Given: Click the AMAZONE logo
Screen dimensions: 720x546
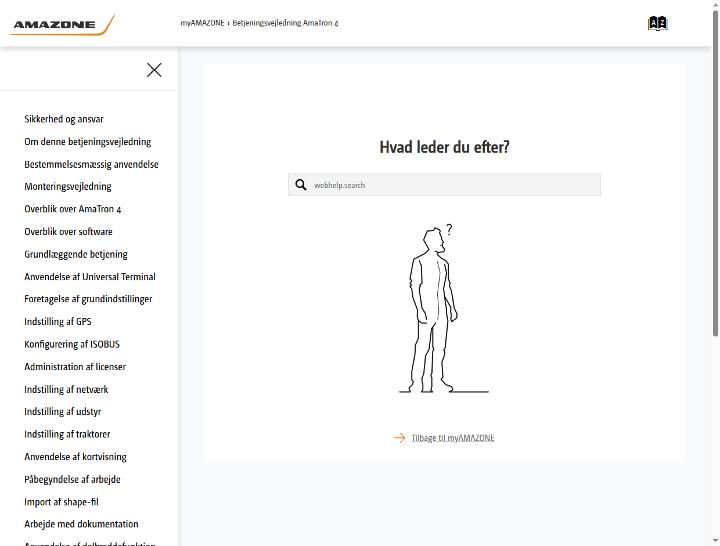Looking at the screenshot, I should point(63,25).
